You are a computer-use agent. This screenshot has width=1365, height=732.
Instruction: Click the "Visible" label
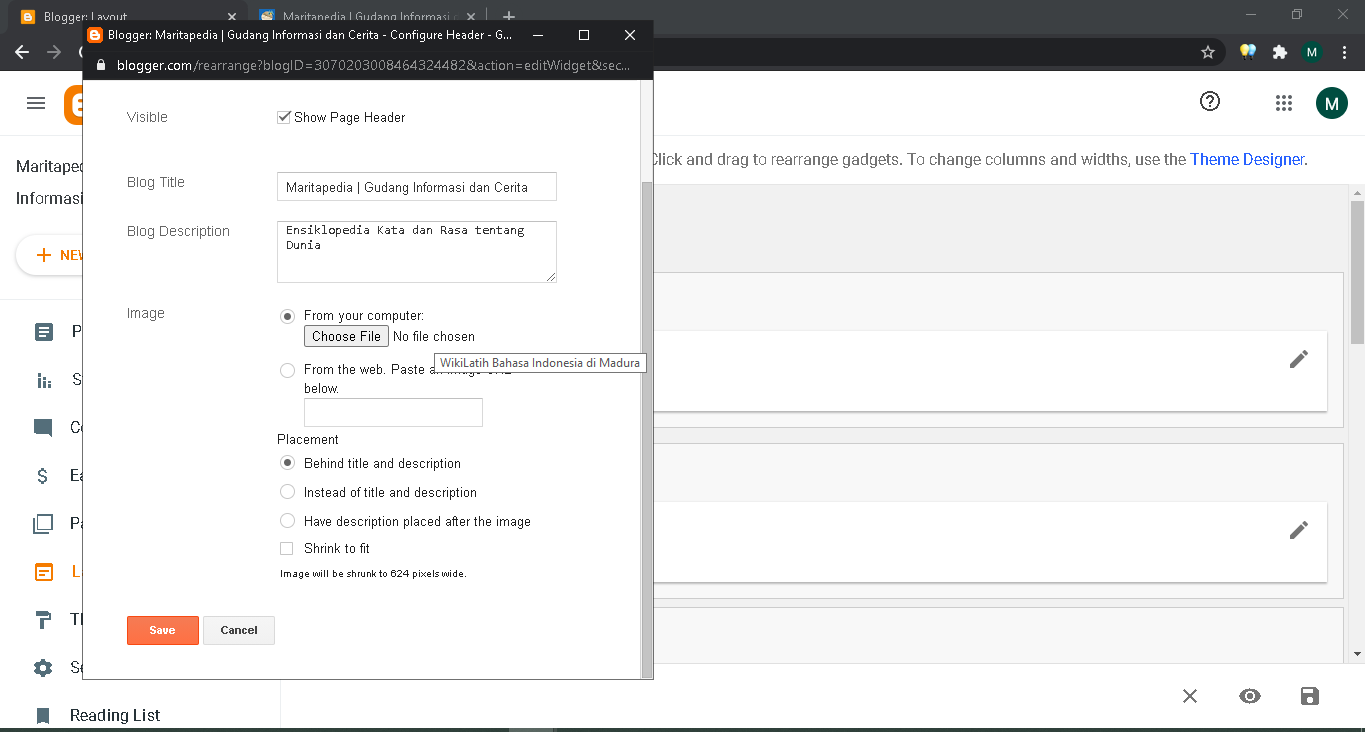147,117
